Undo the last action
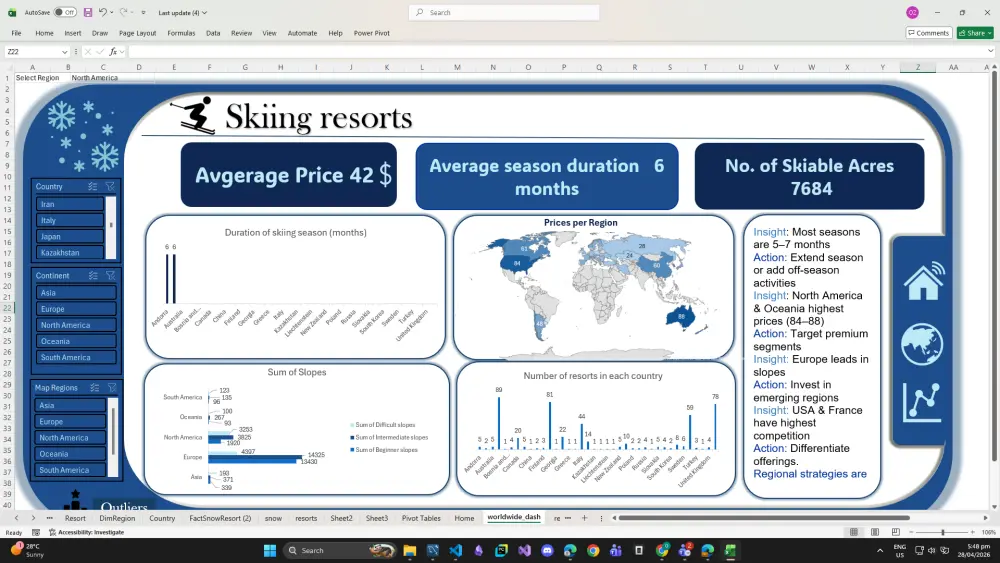This screenshot has width=1000, height=563. click(x=102, y=12)
